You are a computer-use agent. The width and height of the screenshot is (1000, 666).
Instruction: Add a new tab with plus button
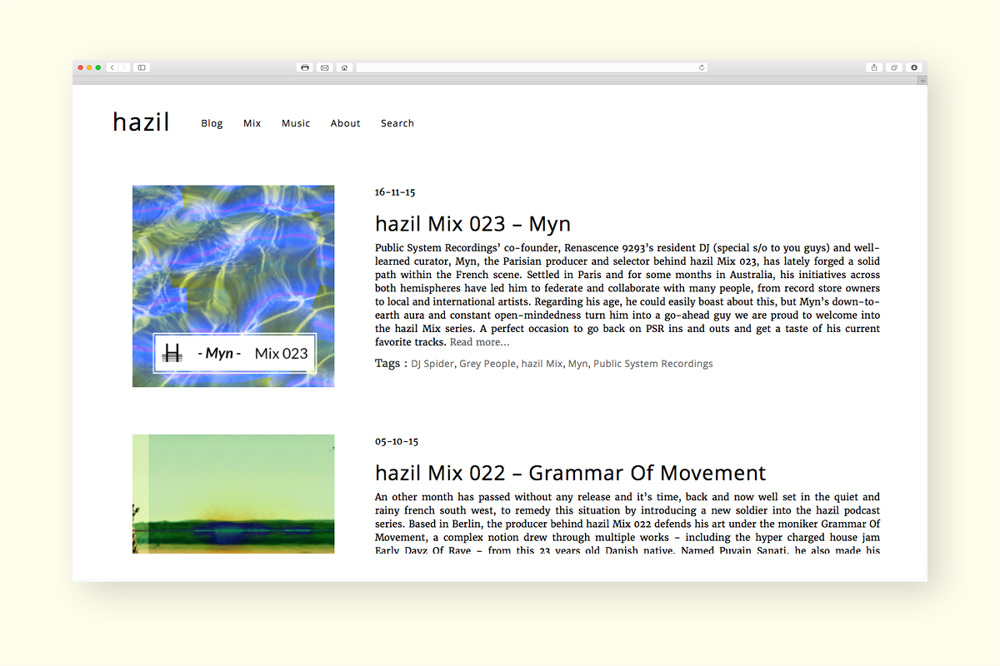pyautogui.click(x=922, y=80)
